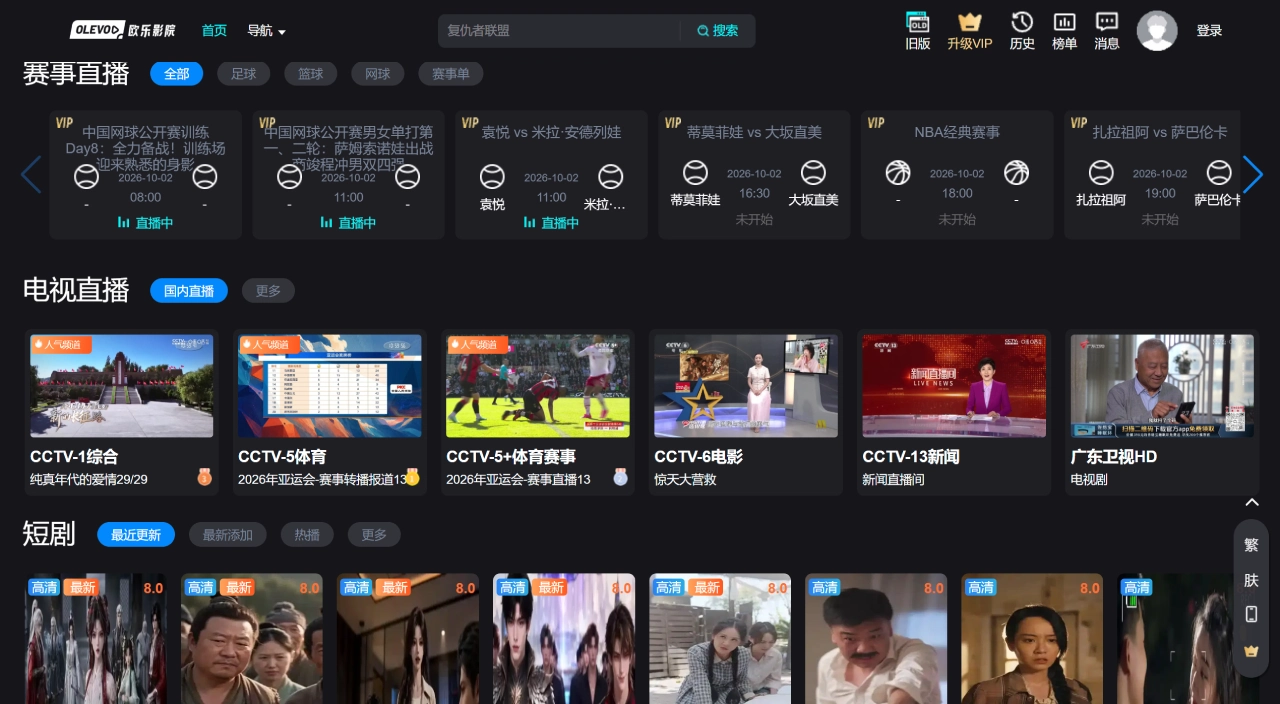Open the CCTV-1综合 channel thumbnail
Image resolution: width=1280 pixels, height=704 pixels.
[122, 386]
